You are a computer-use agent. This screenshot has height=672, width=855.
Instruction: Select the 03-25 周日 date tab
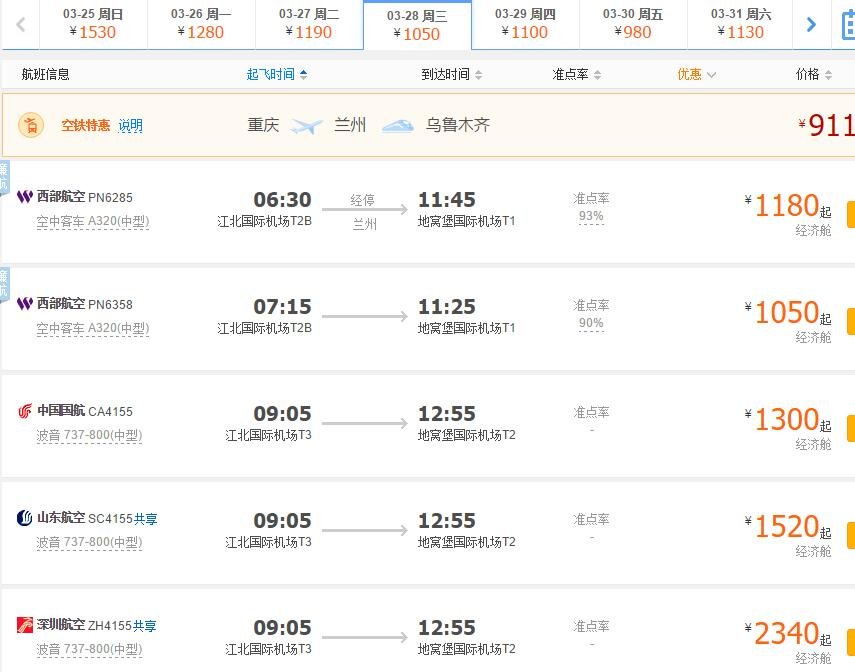95,24
